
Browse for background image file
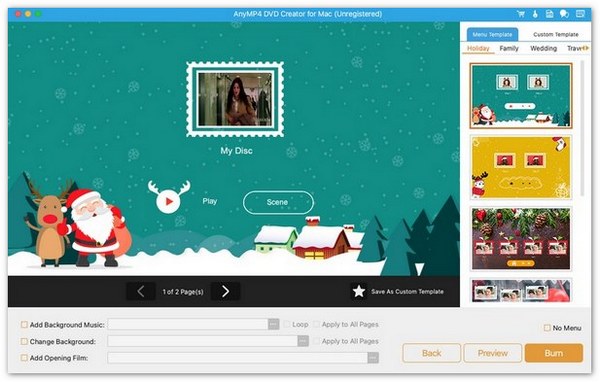[x=303, y=341]
